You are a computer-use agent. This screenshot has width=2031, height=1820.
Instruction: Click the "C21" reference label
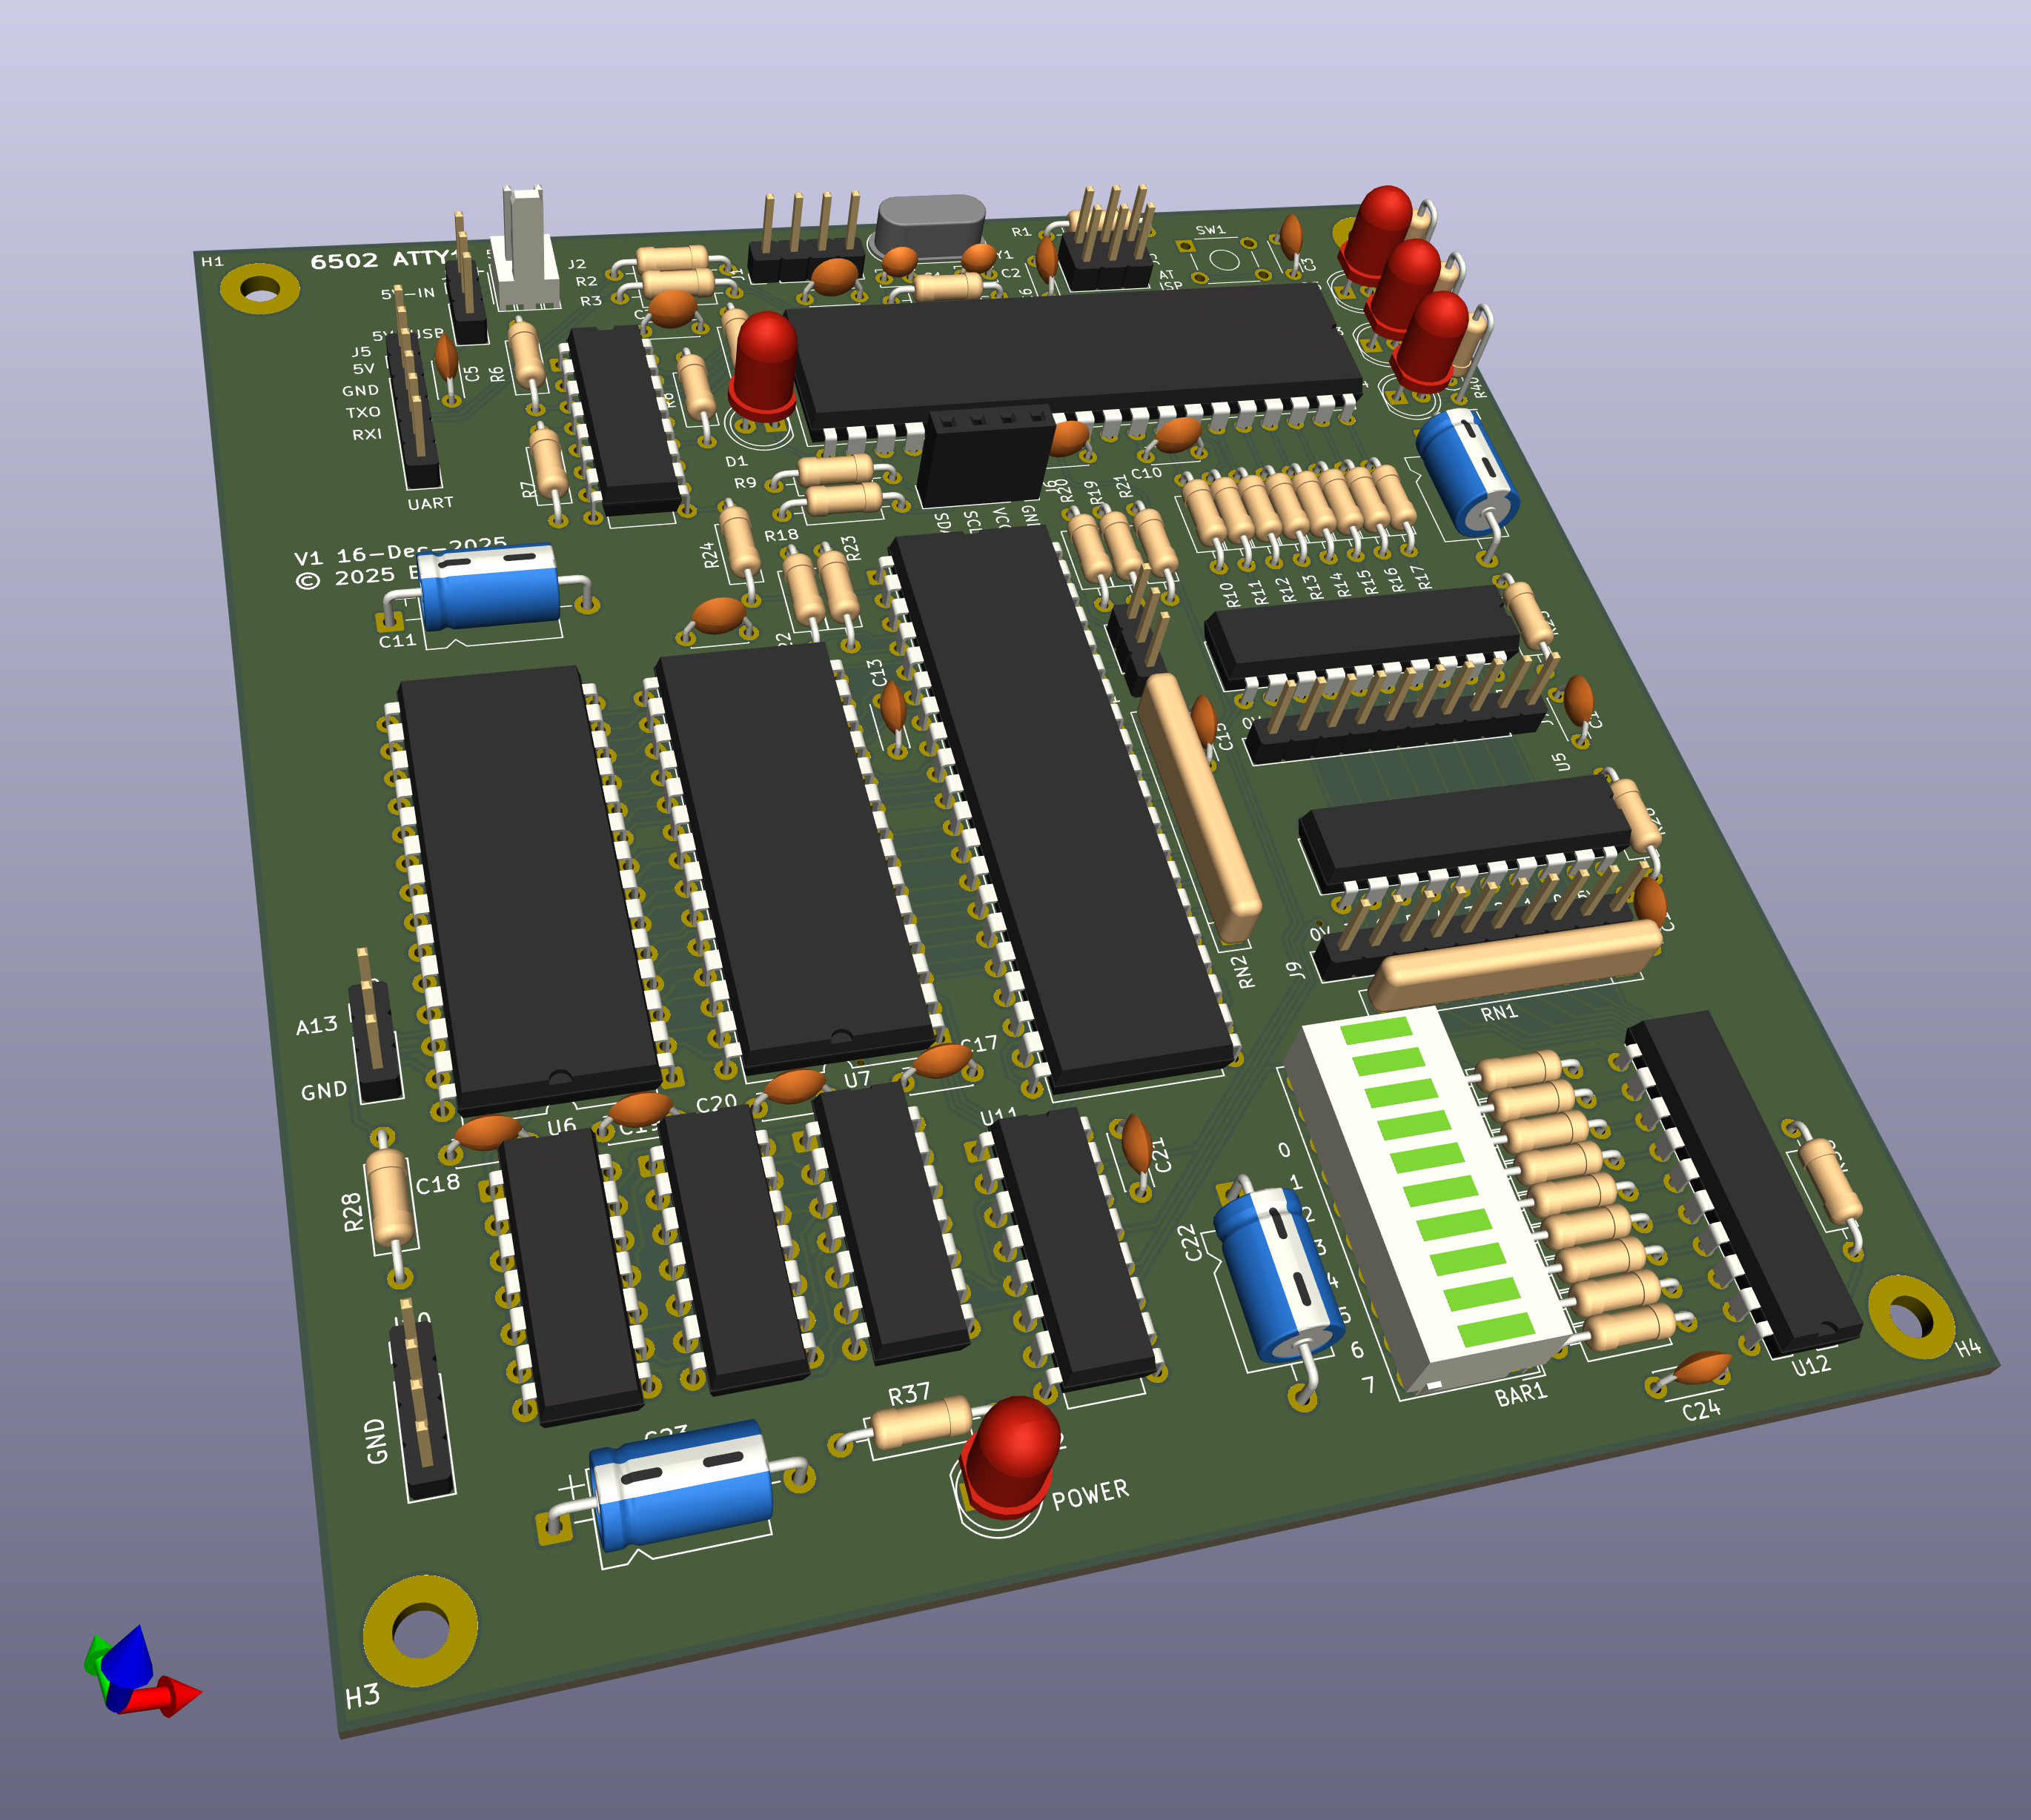pos(1161,1154)
